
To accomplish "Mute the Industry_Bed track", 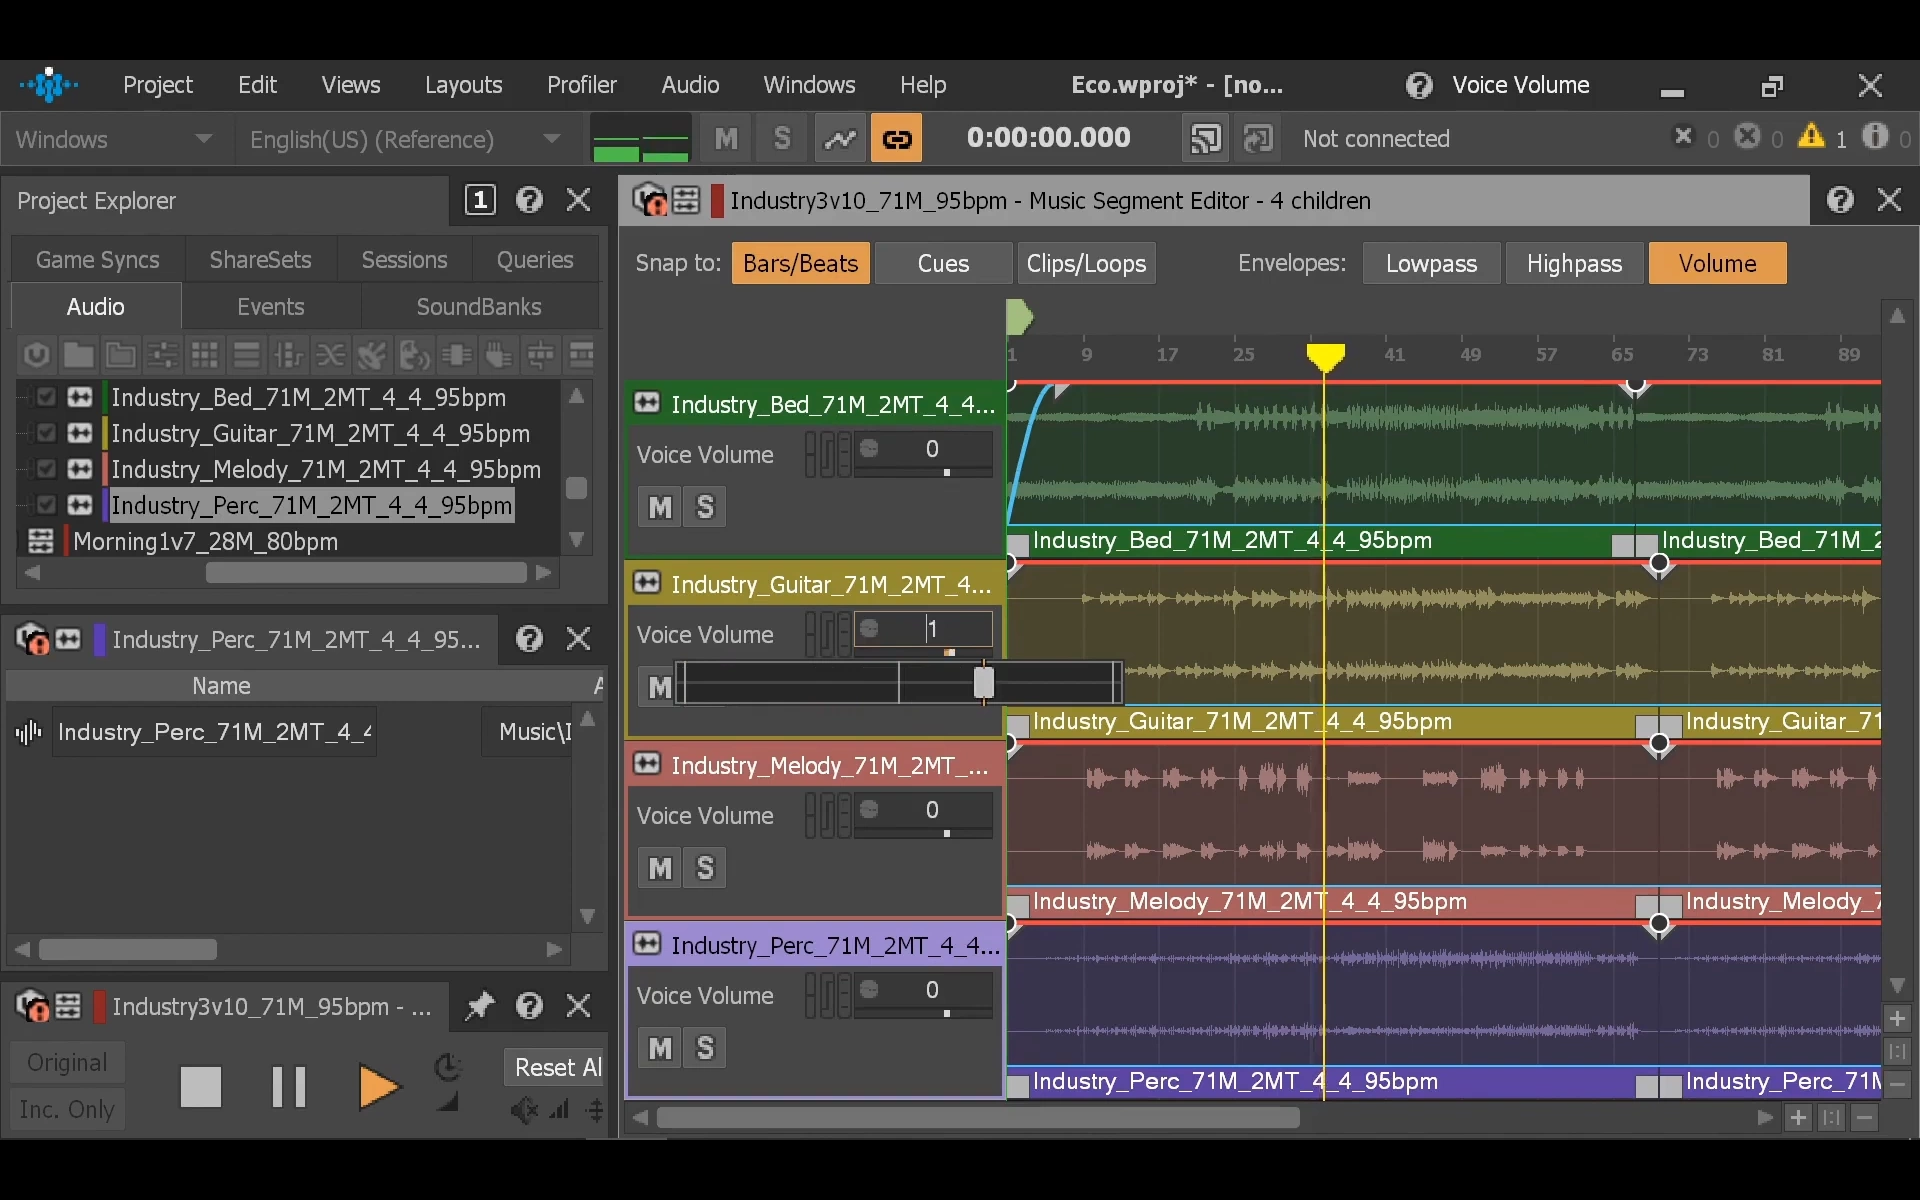I will pos(660,507).
